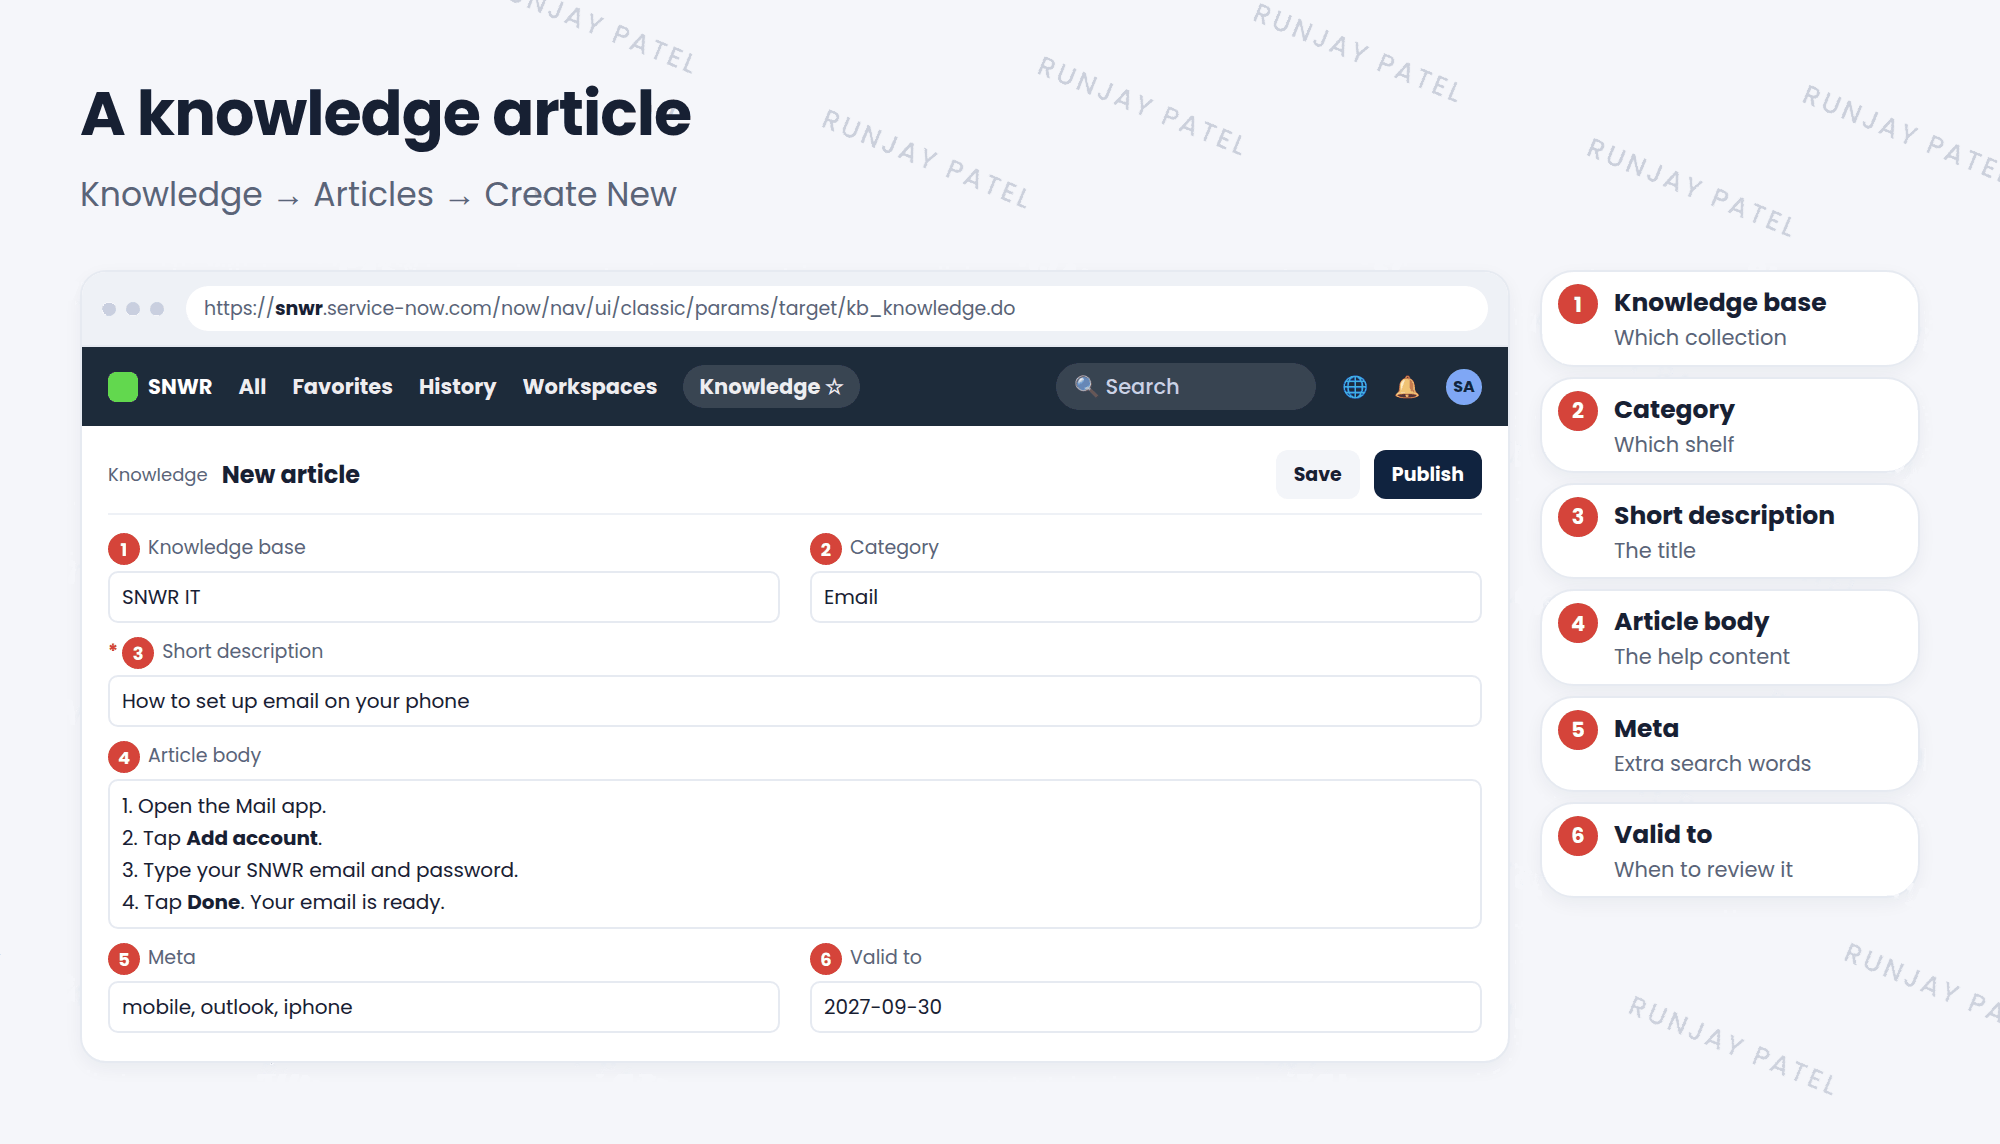
Task: Click the Knowledge breadcrumb link
Action: click(x=157, y=475)
